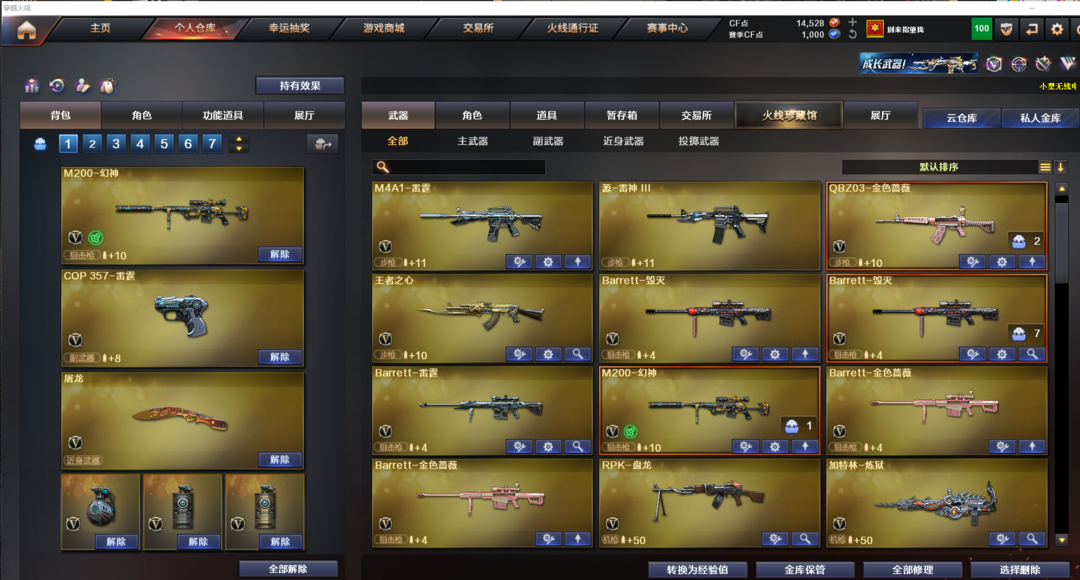The width and height of the screenshot is (1080, 580).
Task: Open the 云仓库 tab
Action: point(962,118)
